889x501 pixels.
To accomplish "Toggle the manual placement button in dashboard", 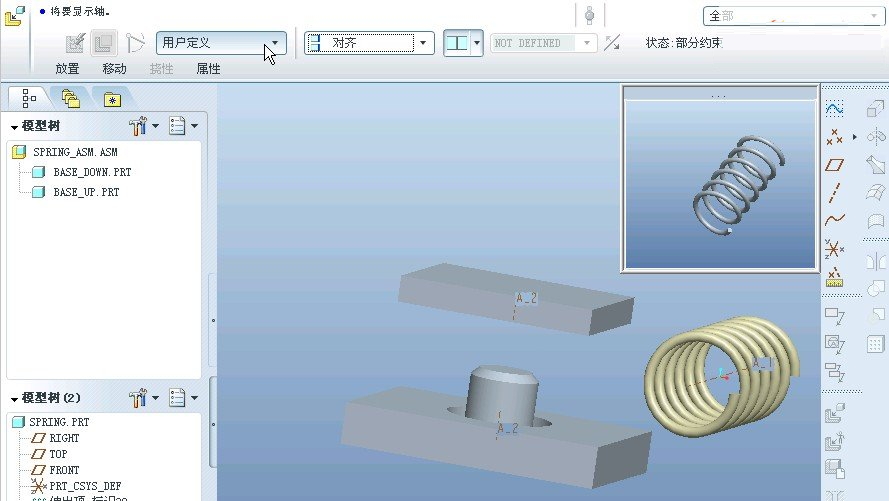I will click(104, 43).
